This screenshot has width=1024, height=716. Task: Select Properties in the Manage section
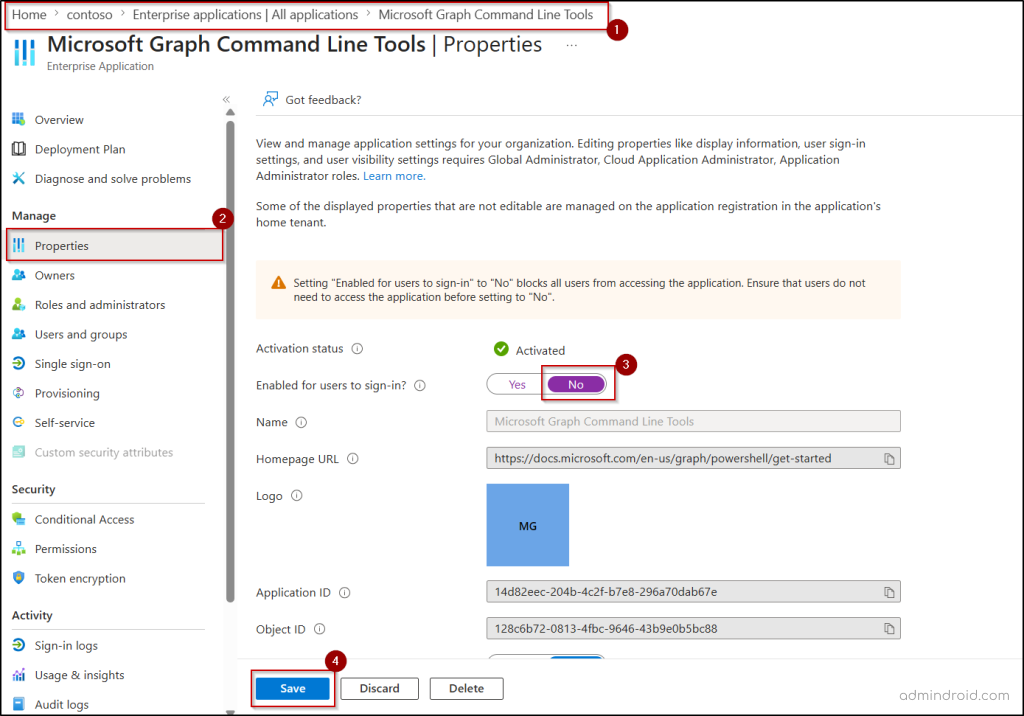pyautogui.click(x=115, y=245)
